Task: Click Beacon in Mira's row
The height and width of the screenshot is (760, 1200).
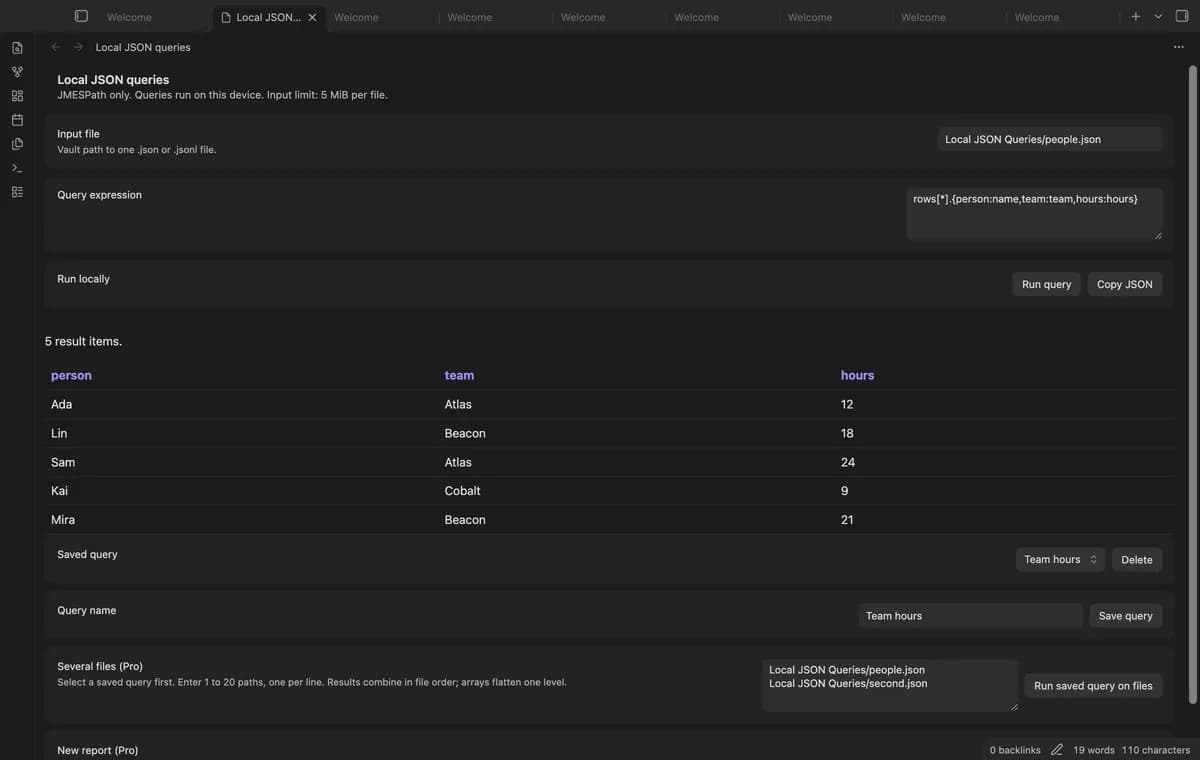Action: (465, 520)
